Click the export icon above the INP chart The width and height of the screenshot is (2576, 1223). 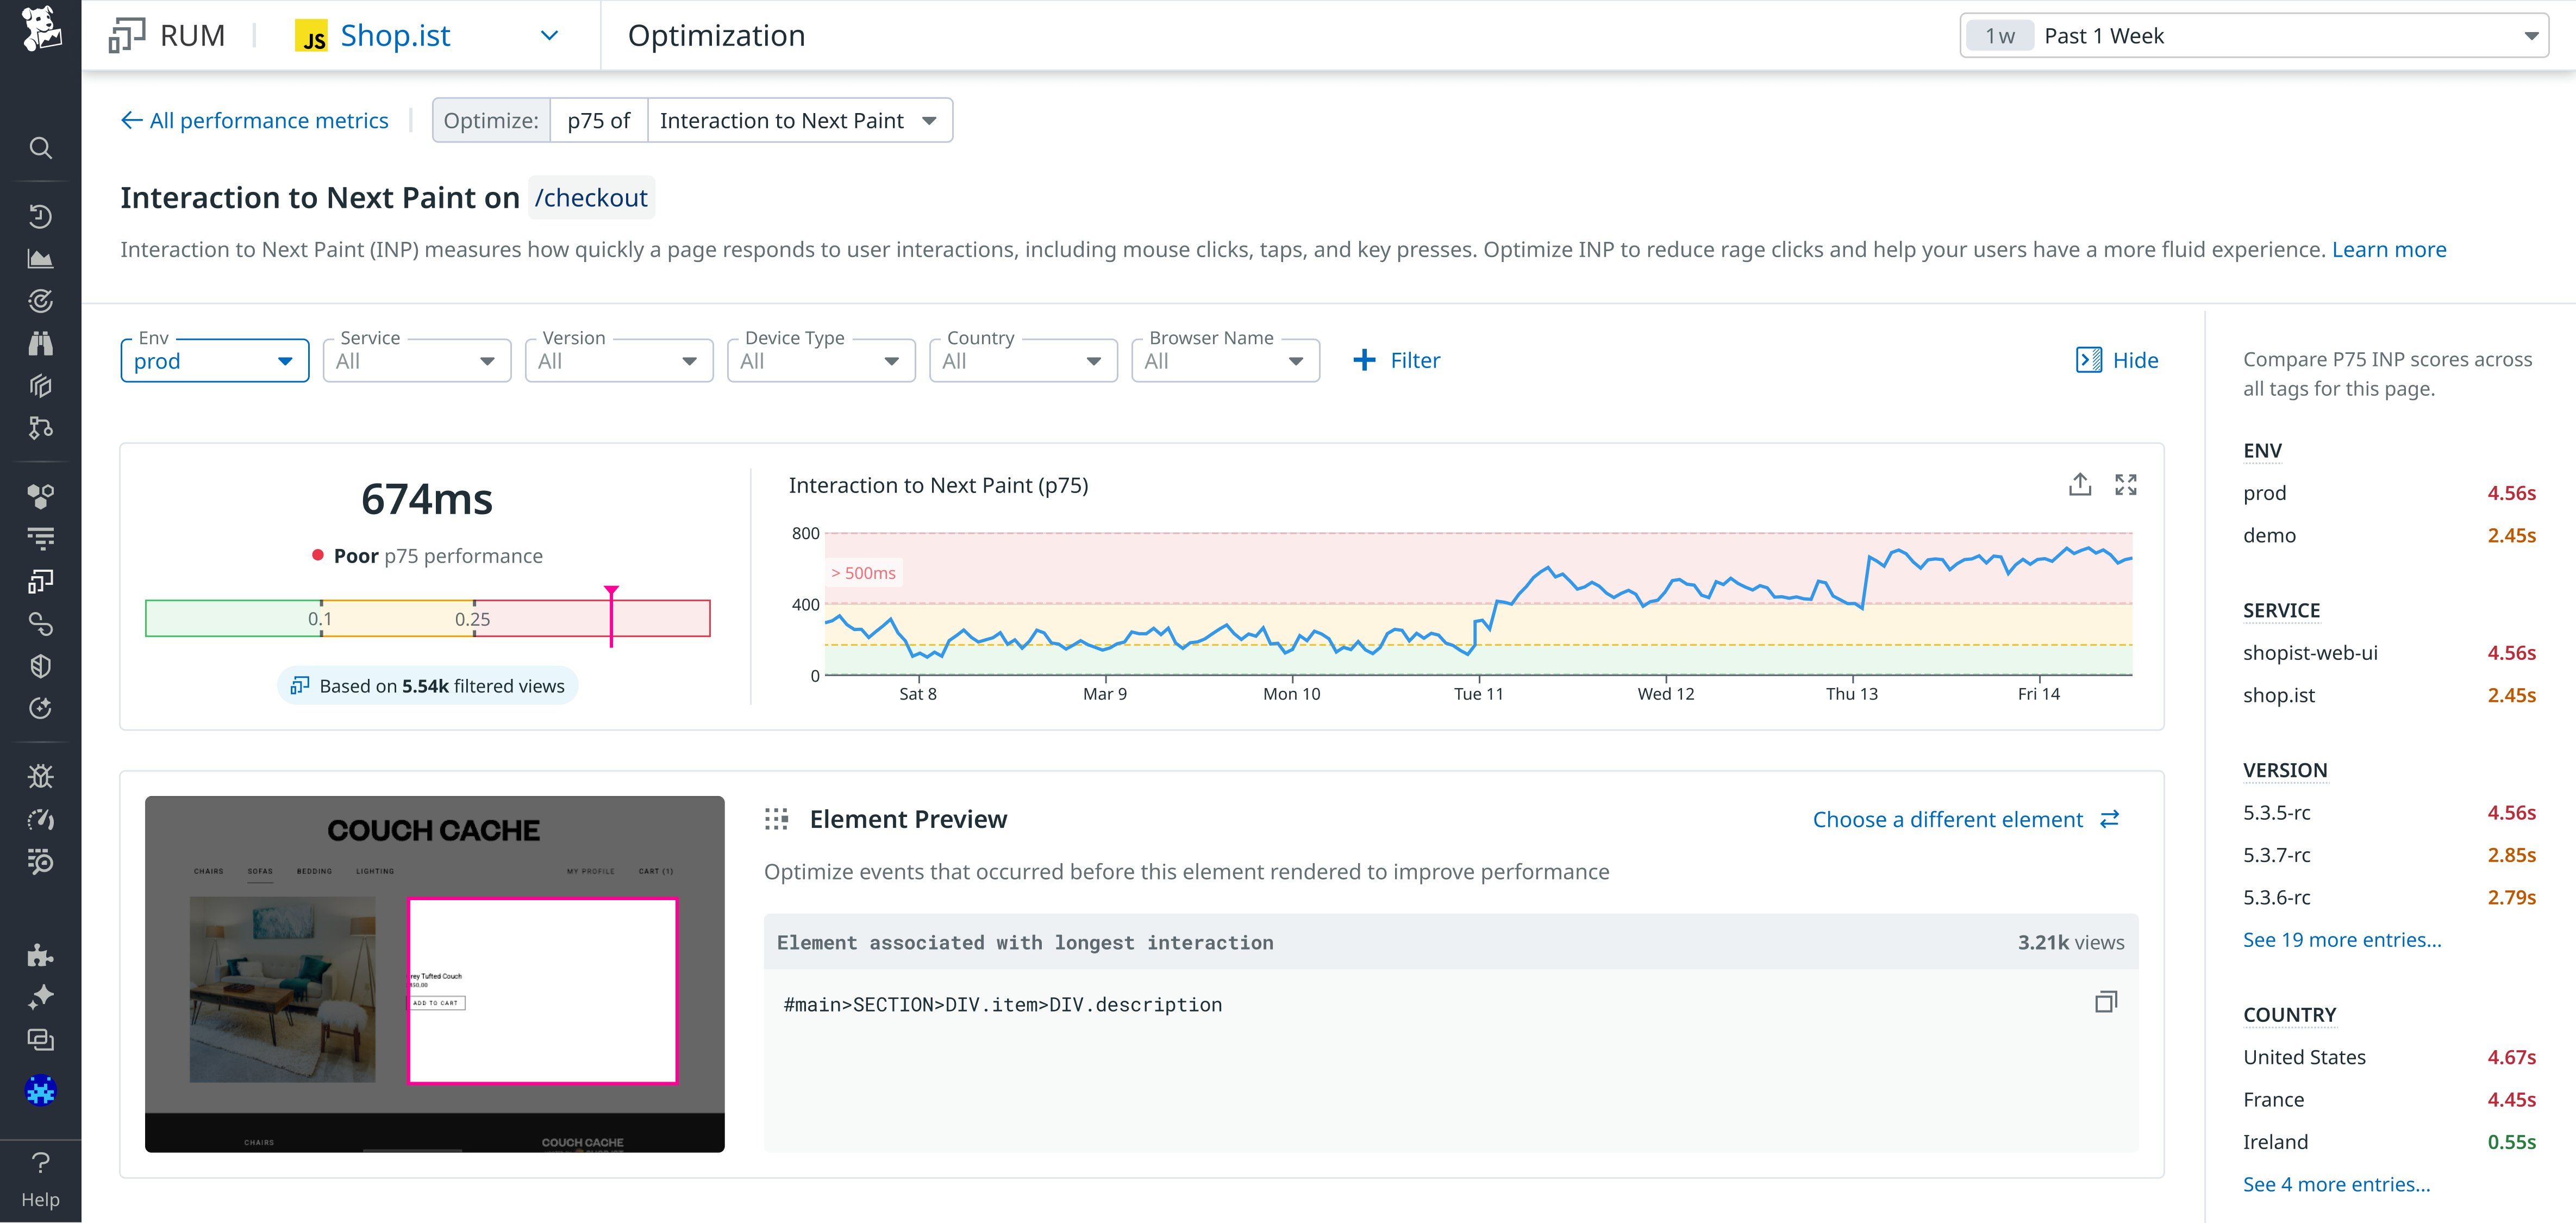click(x=2081, y=483)
